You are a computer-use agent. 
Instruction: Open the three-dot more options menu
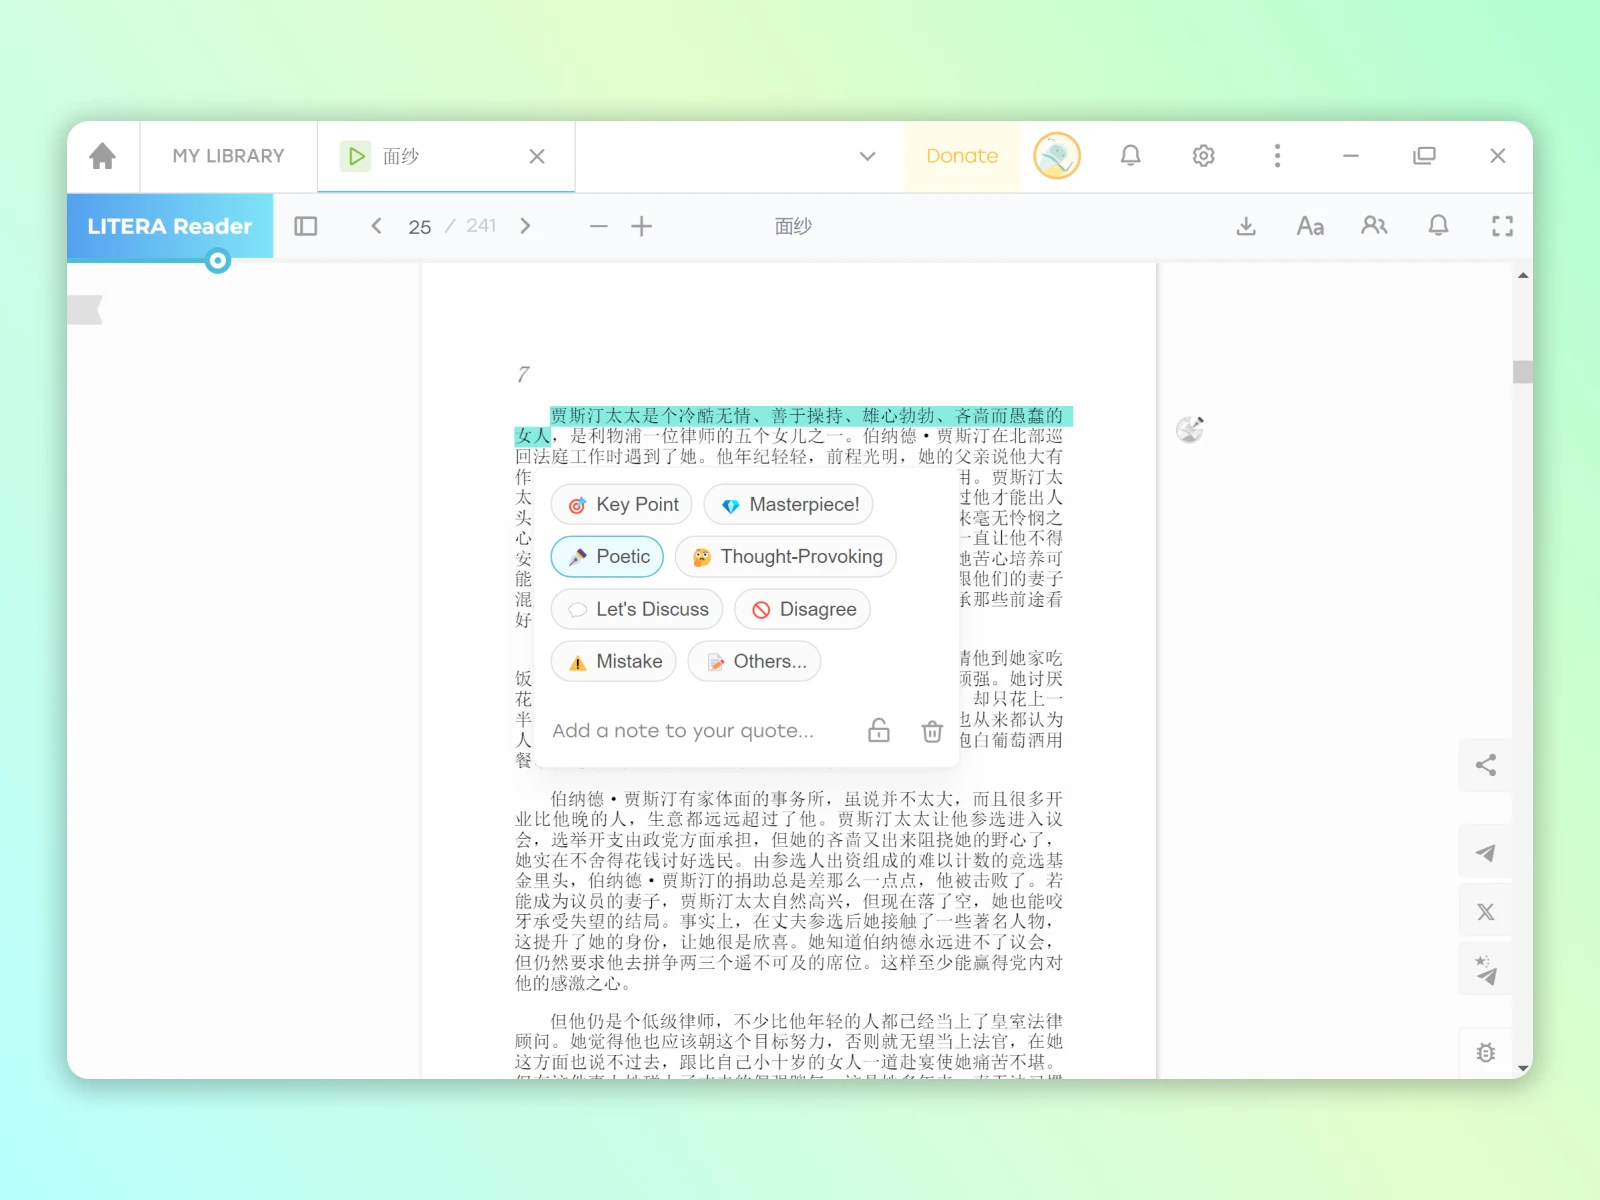pyautogui.click(x=1277, y=156)
